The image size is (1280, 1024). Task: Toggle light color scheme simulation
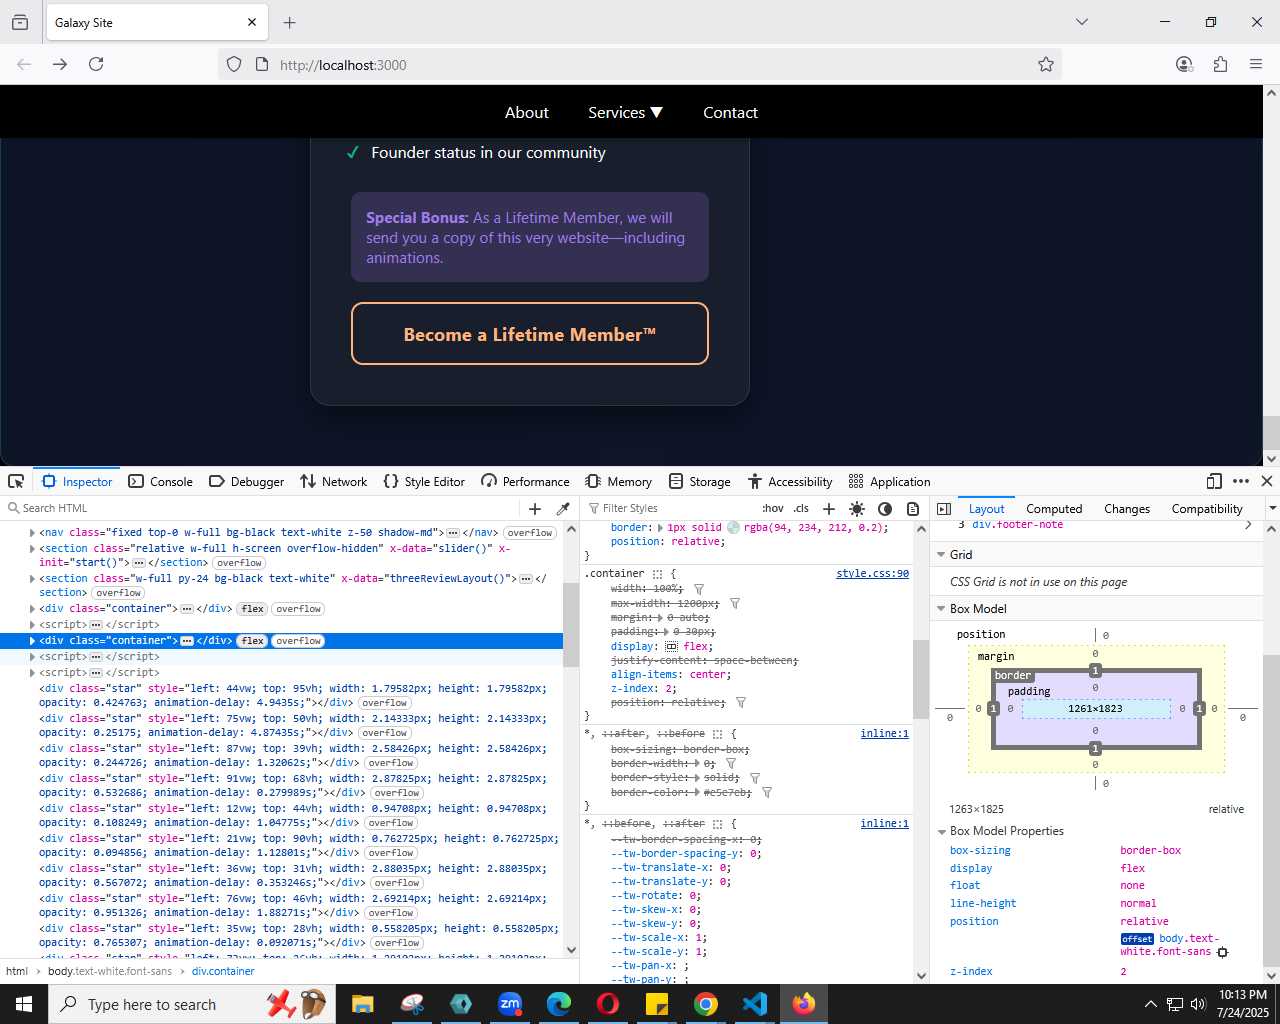point(856,509)
